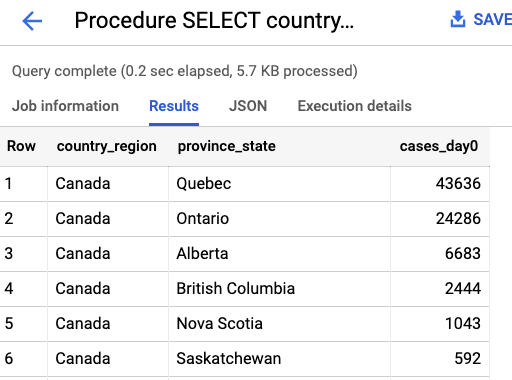Open the Execution details tab
512x380 pixels.
pyautogui.click(x=355, y=106)
